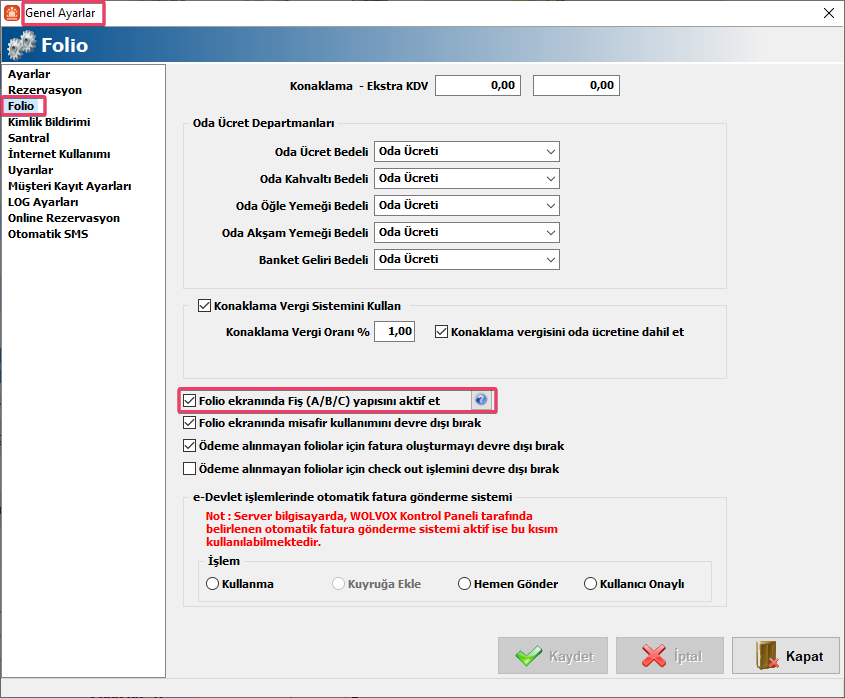Click the help icon beside Fiş (A/B/C) option
The image size is (845, 698).
click(481, 400)
